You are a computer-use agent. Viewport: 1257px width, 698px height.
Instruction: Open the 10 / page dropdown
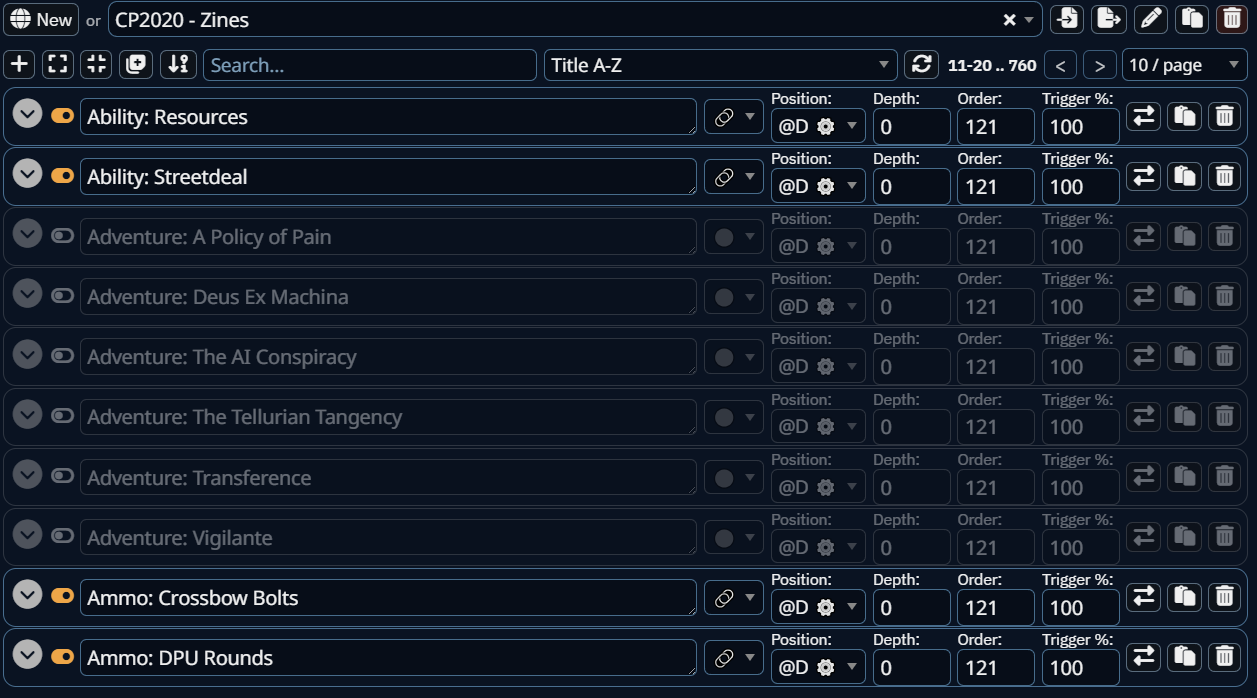(x=1185, y=65)
